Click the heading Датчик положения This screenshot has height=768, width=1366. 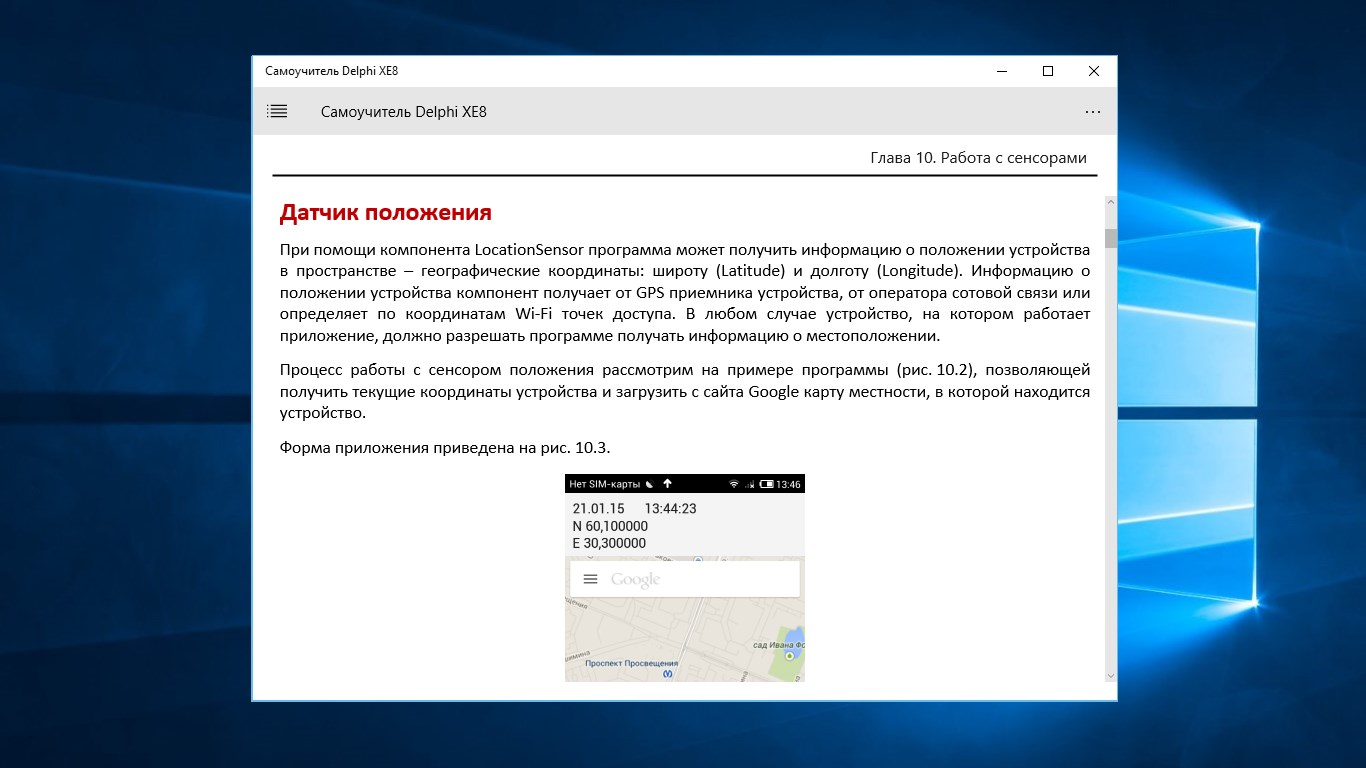(x=385, y=213)
